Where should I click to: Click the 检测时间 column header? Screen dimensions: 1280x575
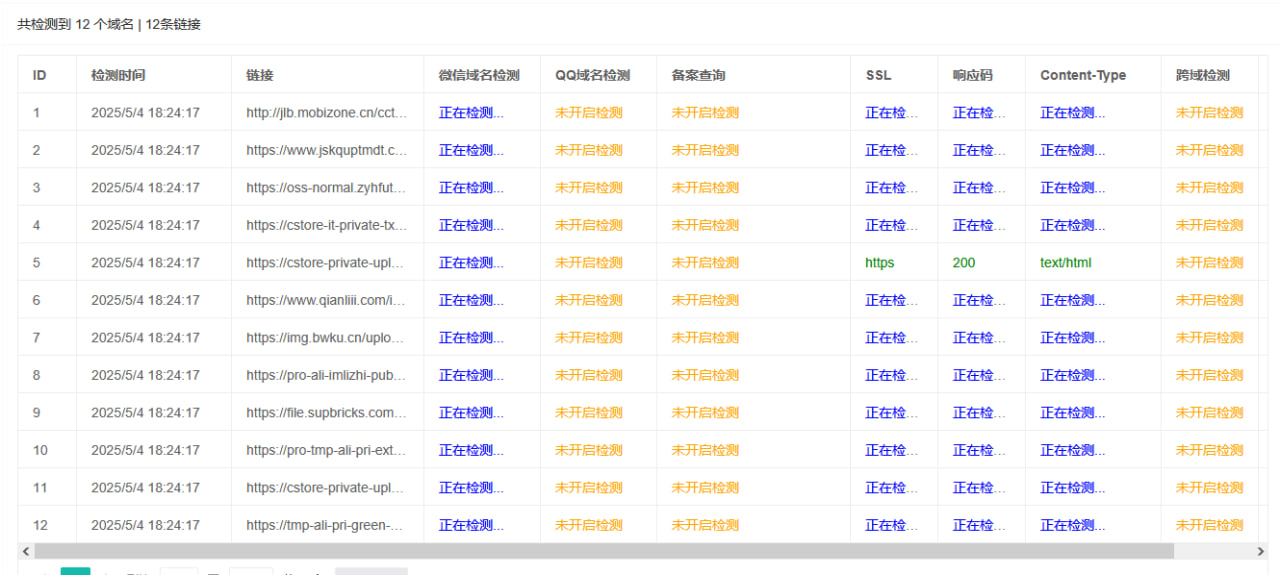118,75
